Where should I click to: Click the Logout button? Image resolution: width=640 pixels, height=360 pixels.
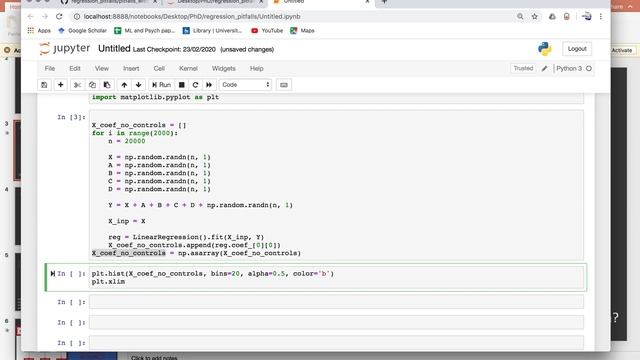pyautogui.click(x=577, y=49)
